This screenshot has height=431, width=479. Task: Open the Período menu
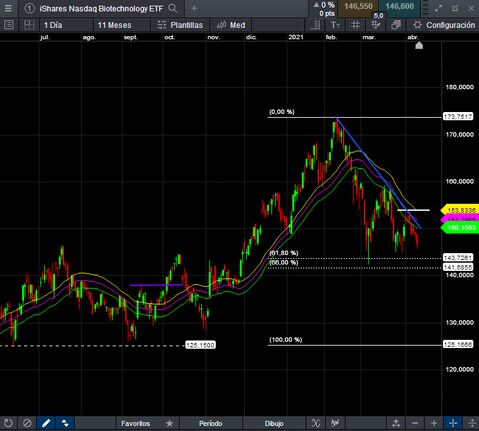(x=210, y=423)
